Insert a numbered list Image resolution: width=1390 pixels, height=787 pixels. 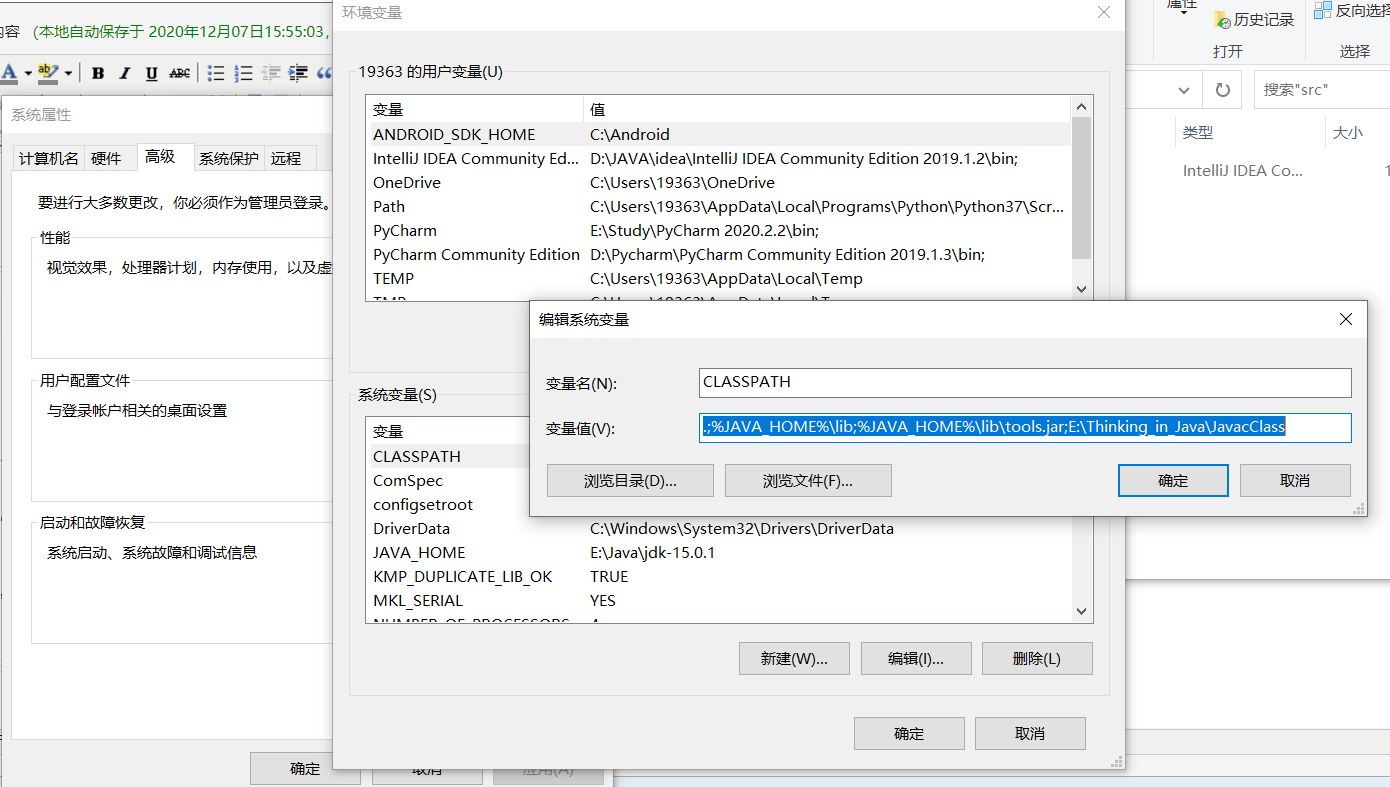coord(243,73)
